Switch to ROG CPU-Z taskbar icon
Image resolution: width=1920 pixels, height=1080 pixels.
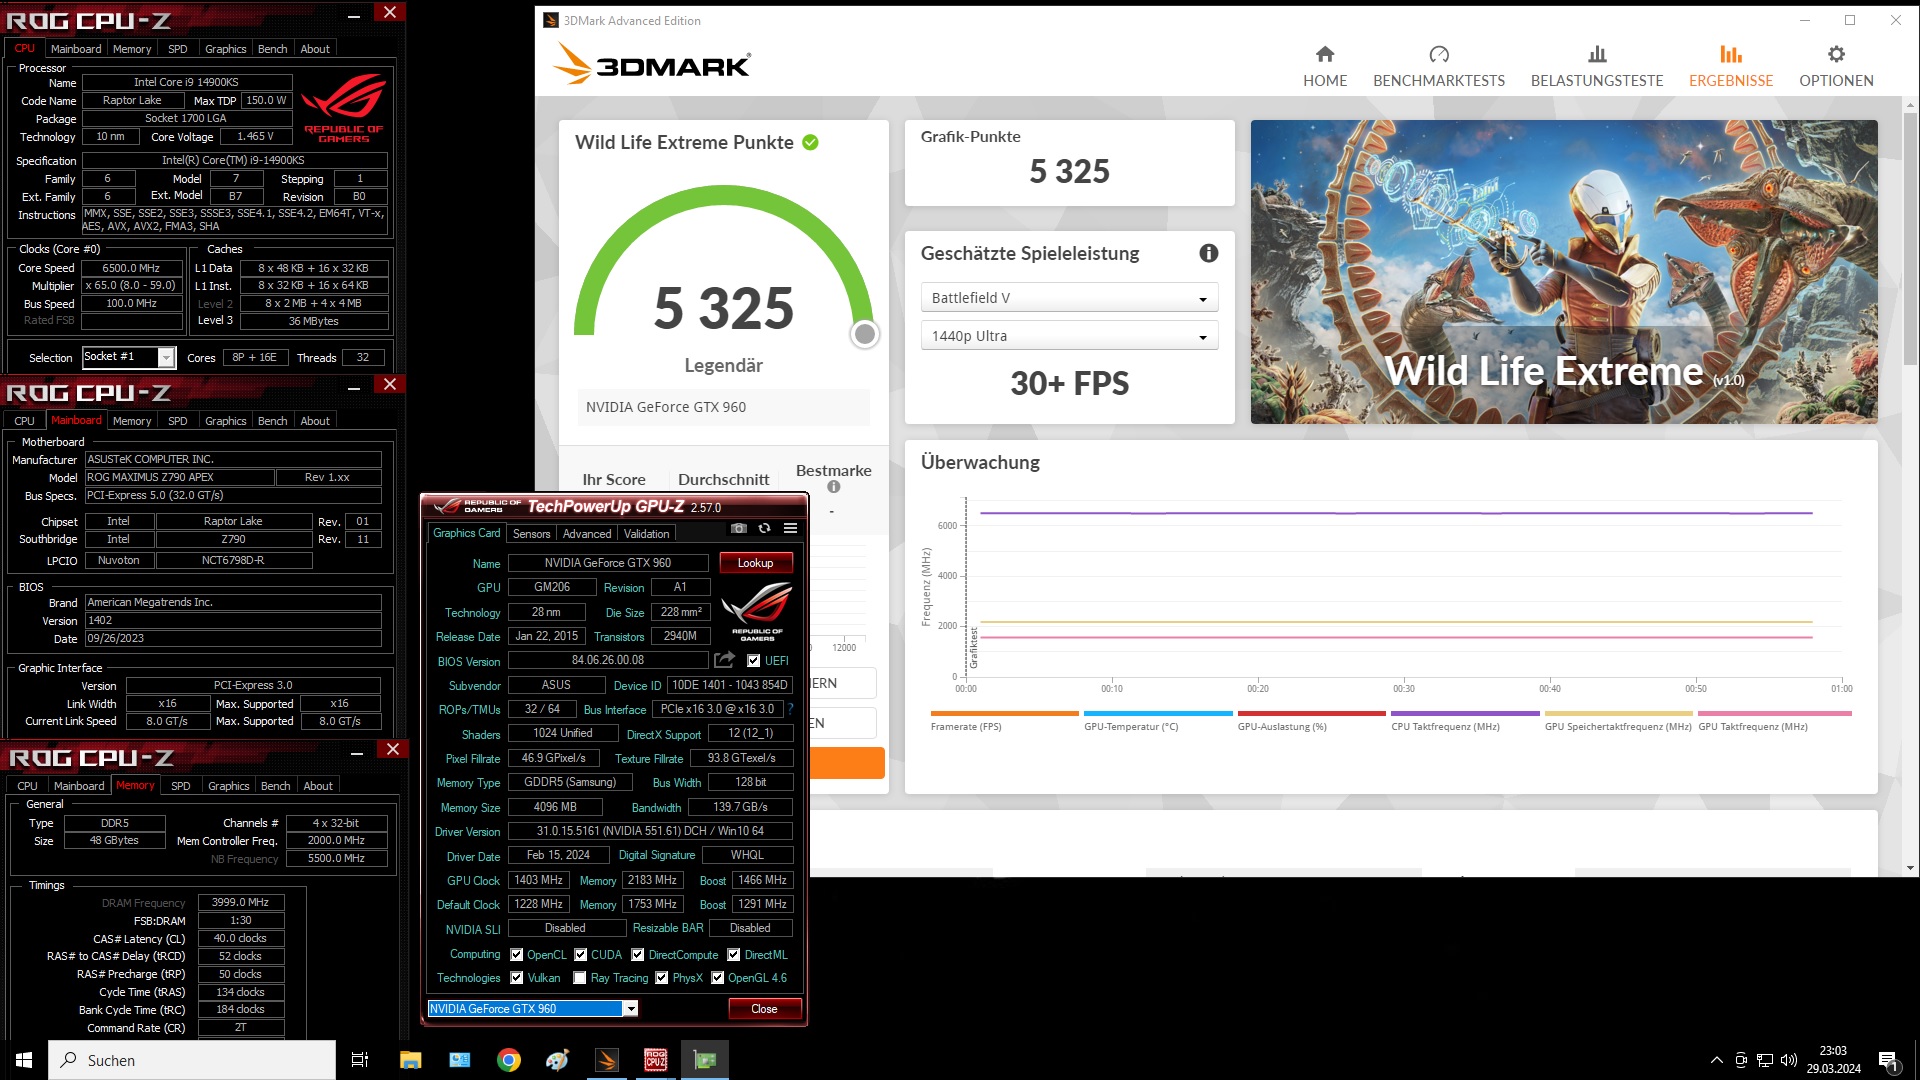[x=655, y=1060]
